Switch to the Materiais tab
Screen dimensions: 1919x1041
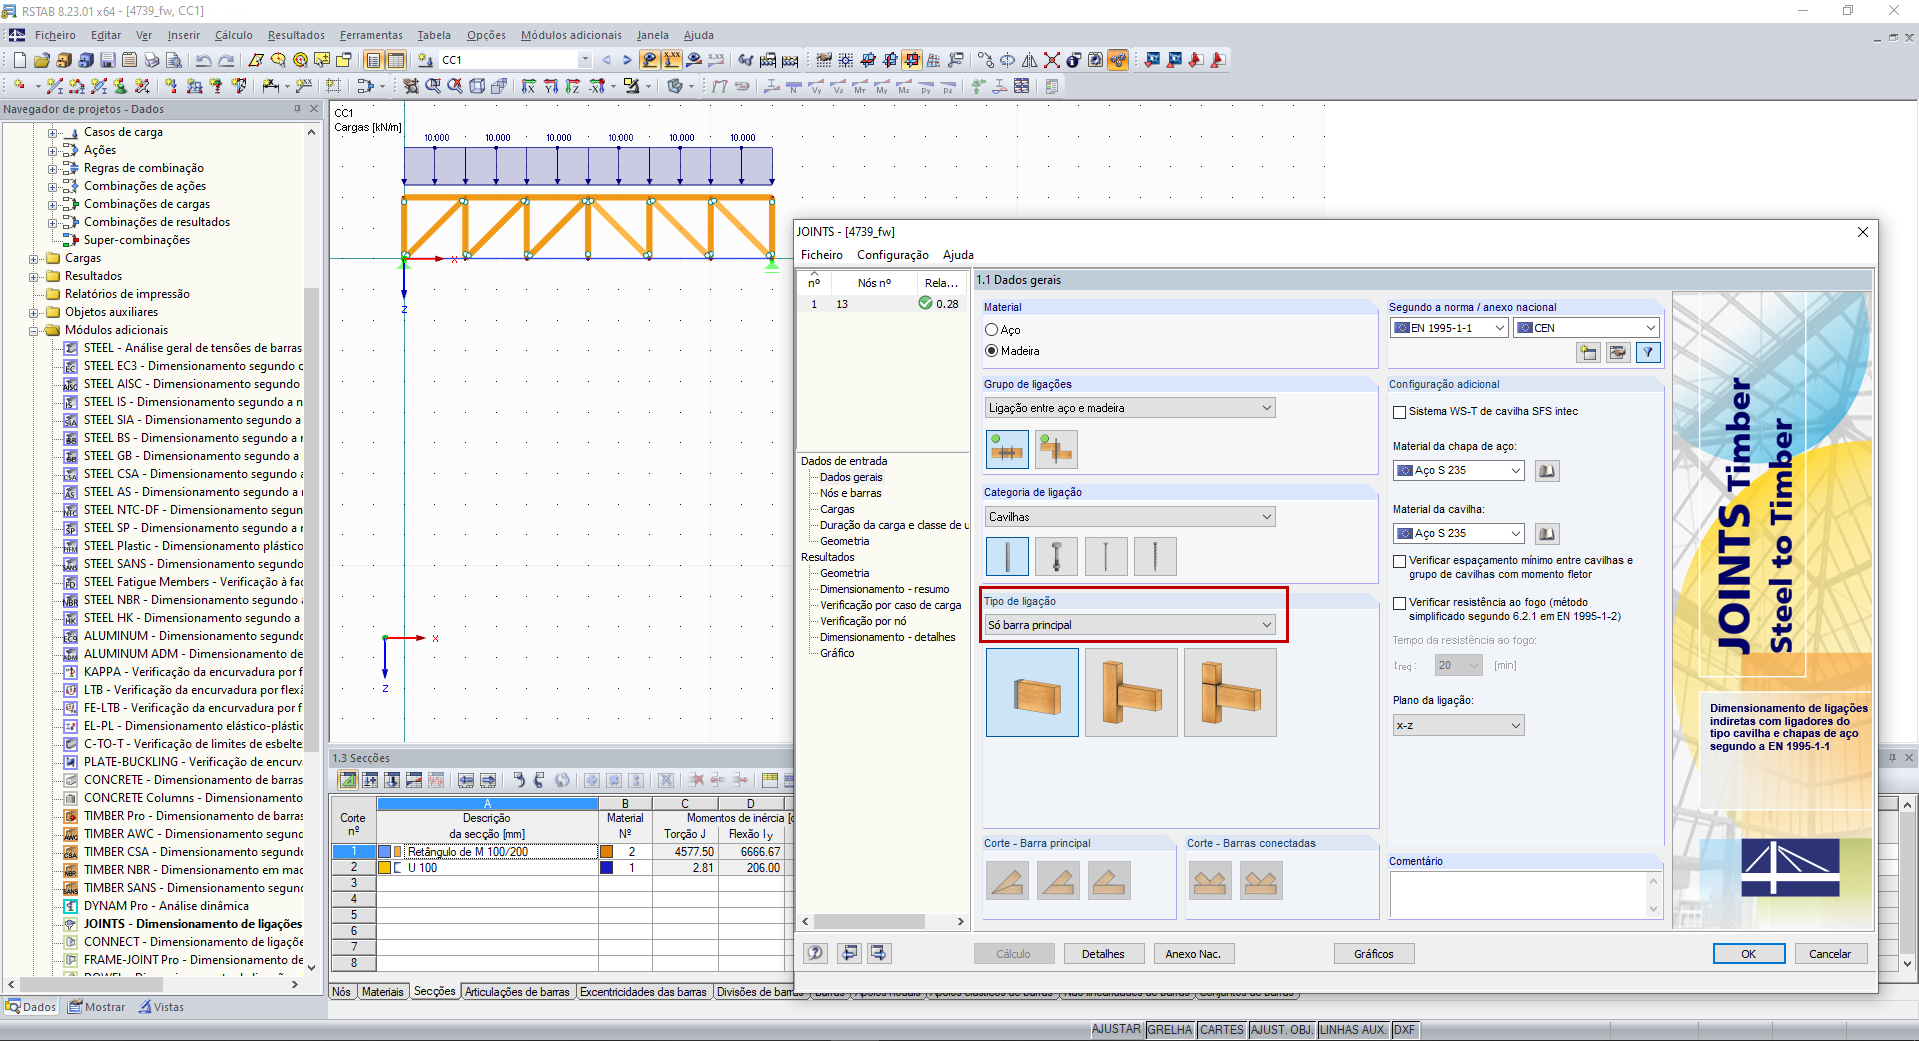[382, 992]
